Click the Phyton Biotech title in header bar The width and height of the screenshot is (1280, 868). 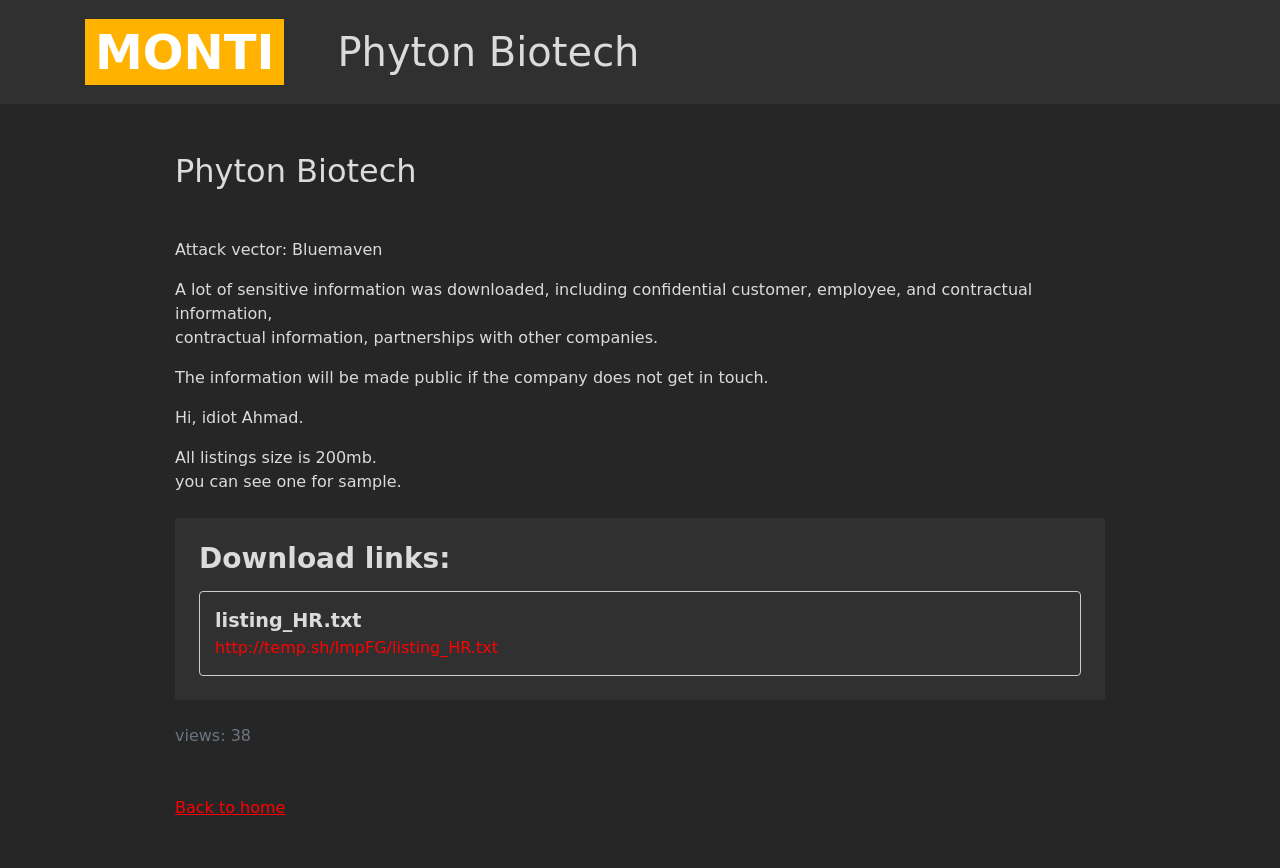click(x=488, y=52)
